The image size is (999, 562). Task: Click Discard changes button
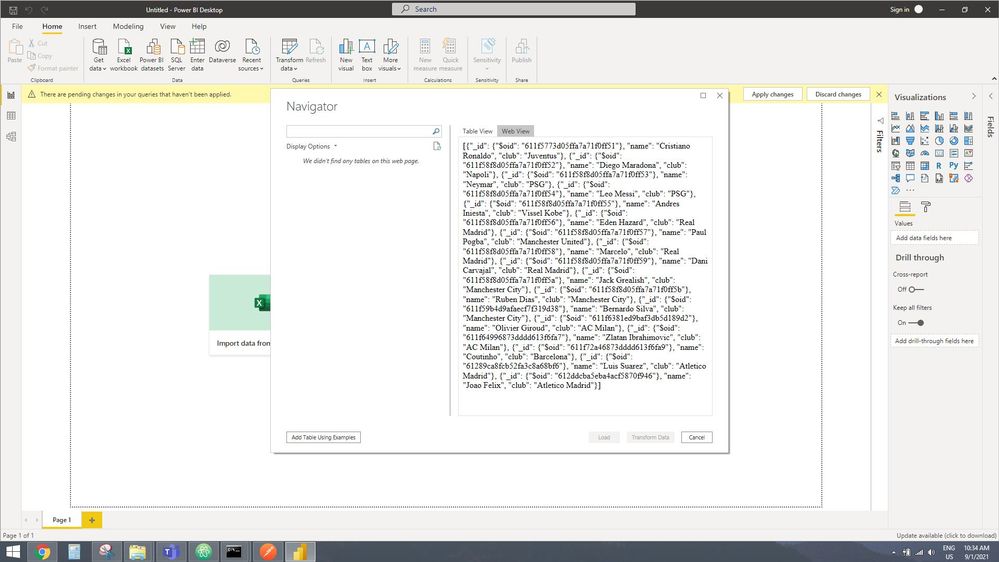838,94
